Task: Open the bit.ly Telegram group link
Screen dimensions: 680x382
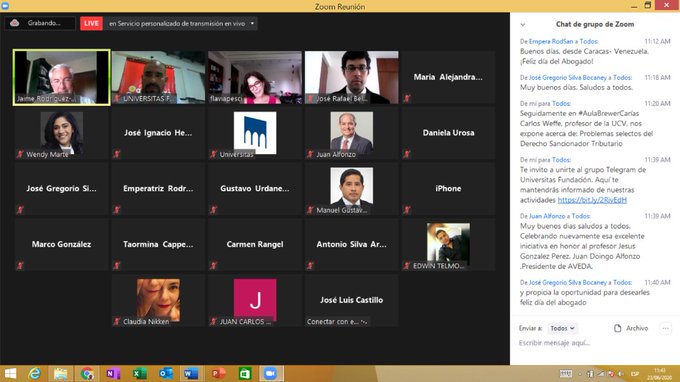Action: pos(592,200)
